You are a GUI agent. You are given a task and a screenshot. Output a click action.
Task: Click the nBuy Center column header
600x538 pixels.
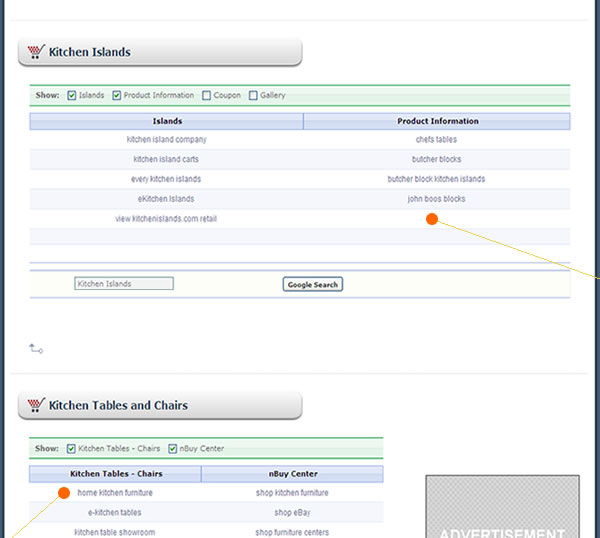(292, 474)
